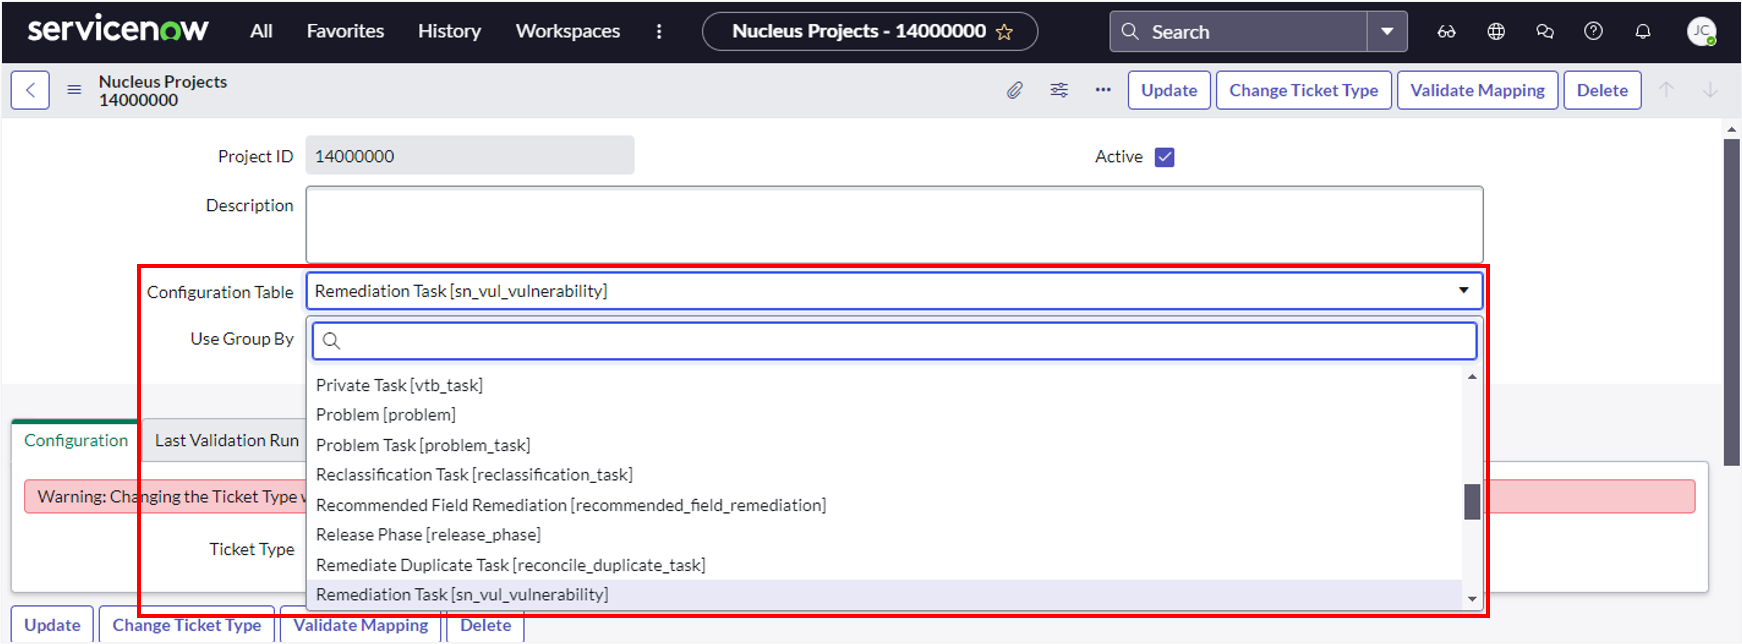Open the Favorites menu
Image resolution: width=1742 pixels, height=644 pixels.
345,31
